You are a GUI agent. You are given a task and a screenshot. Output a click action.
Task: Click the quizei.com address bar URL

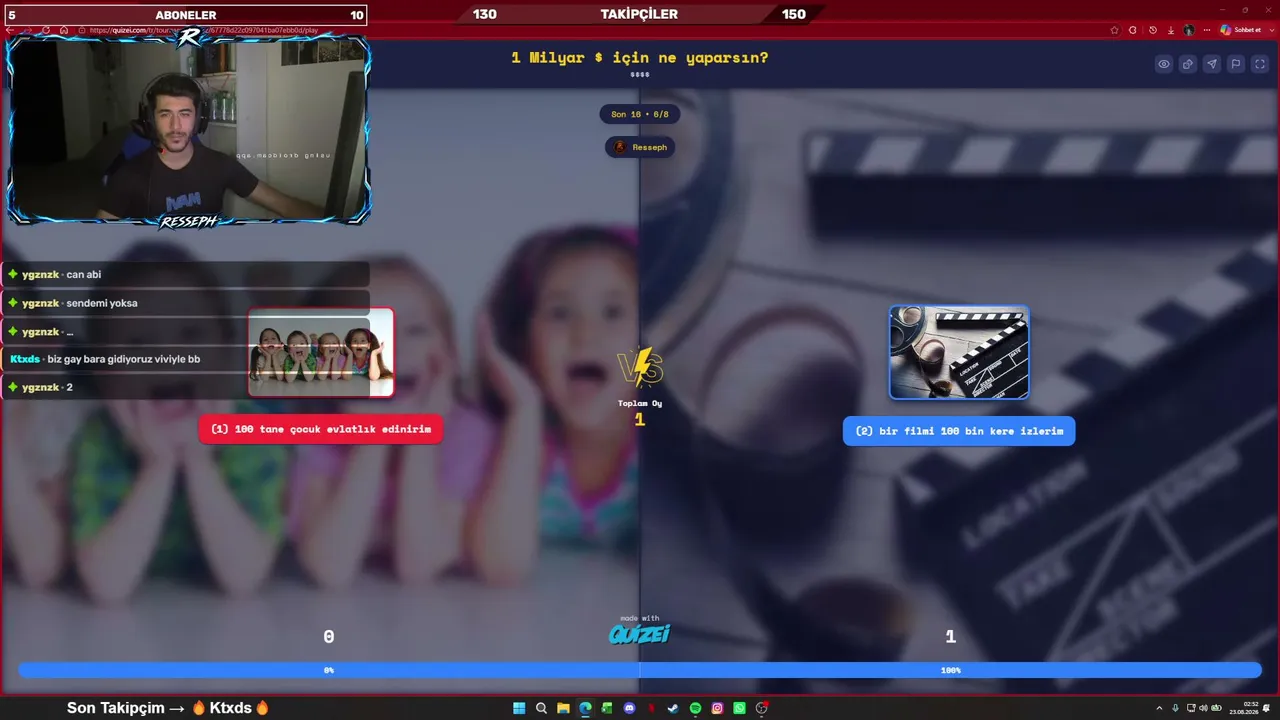pos(204,30)
